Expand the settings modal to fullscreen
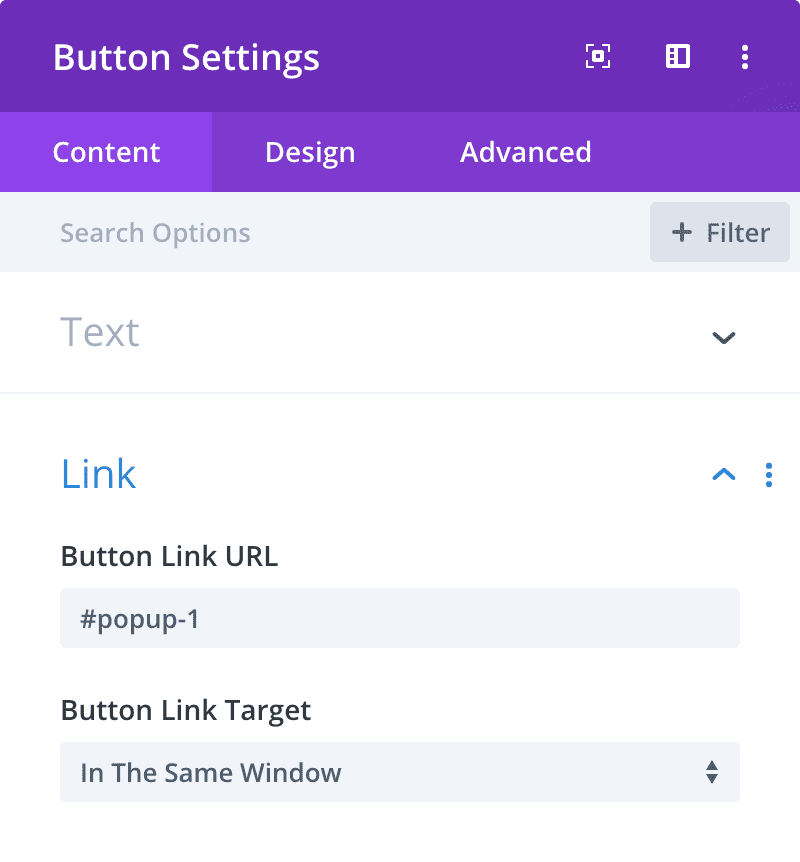 [598, 56]
